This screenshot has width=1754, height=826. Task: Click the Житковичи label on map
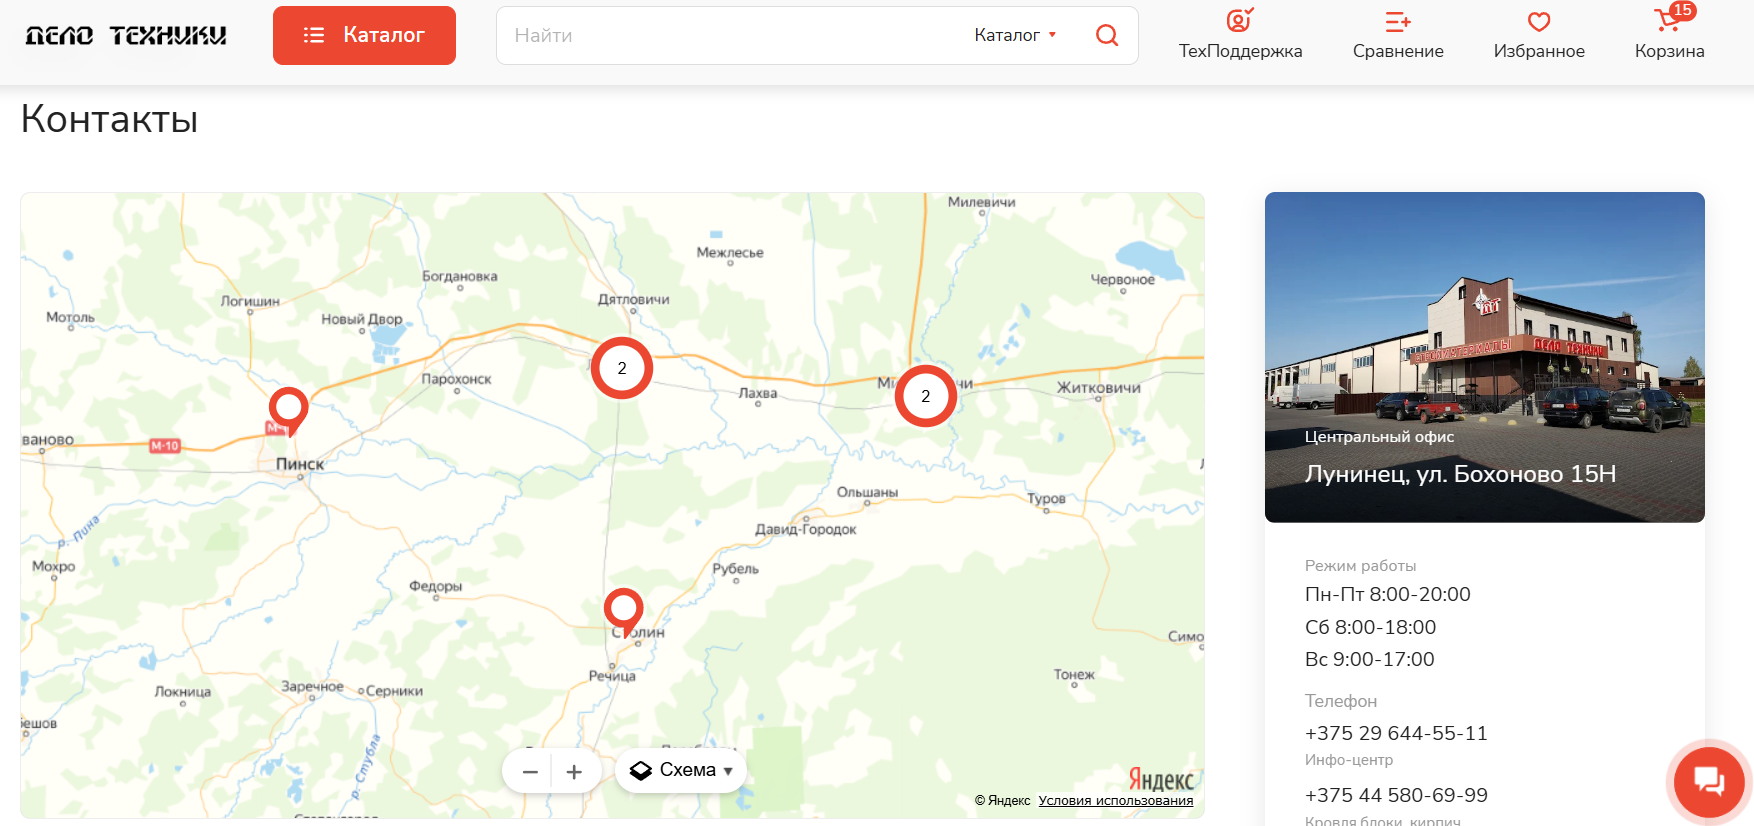point(1099,387)
